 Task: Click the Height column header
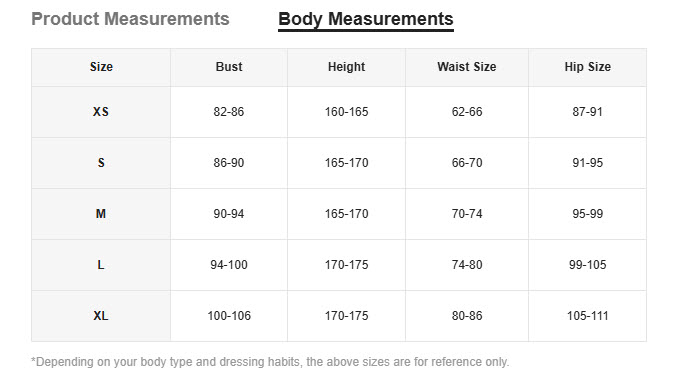347,67
